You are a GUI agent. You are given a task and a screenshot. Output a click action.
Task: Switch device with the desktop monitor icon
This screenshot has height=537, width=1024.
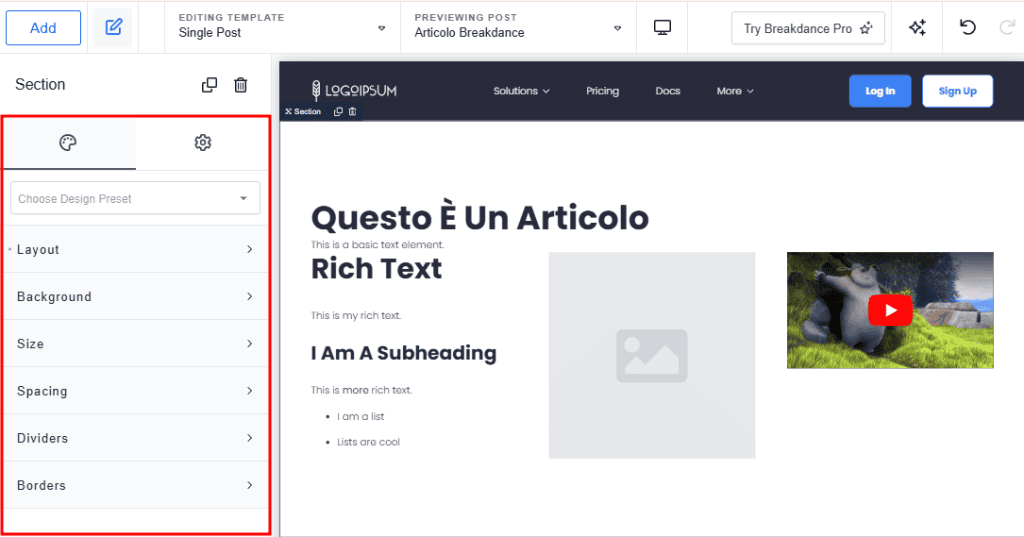(662, 27)
